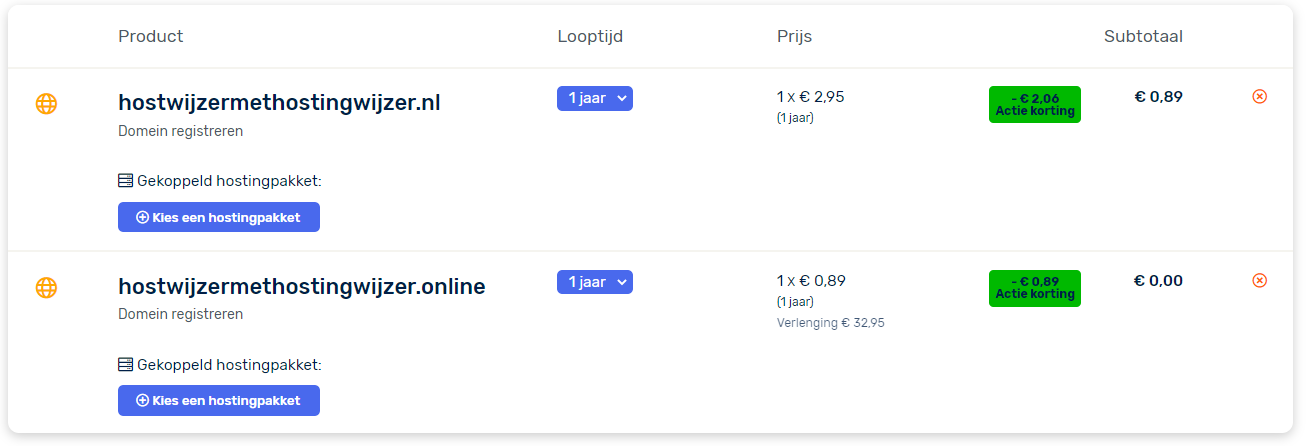Remove the .online domain from cart
This screenshot has width=1307, height=446.
point(1259,280)
